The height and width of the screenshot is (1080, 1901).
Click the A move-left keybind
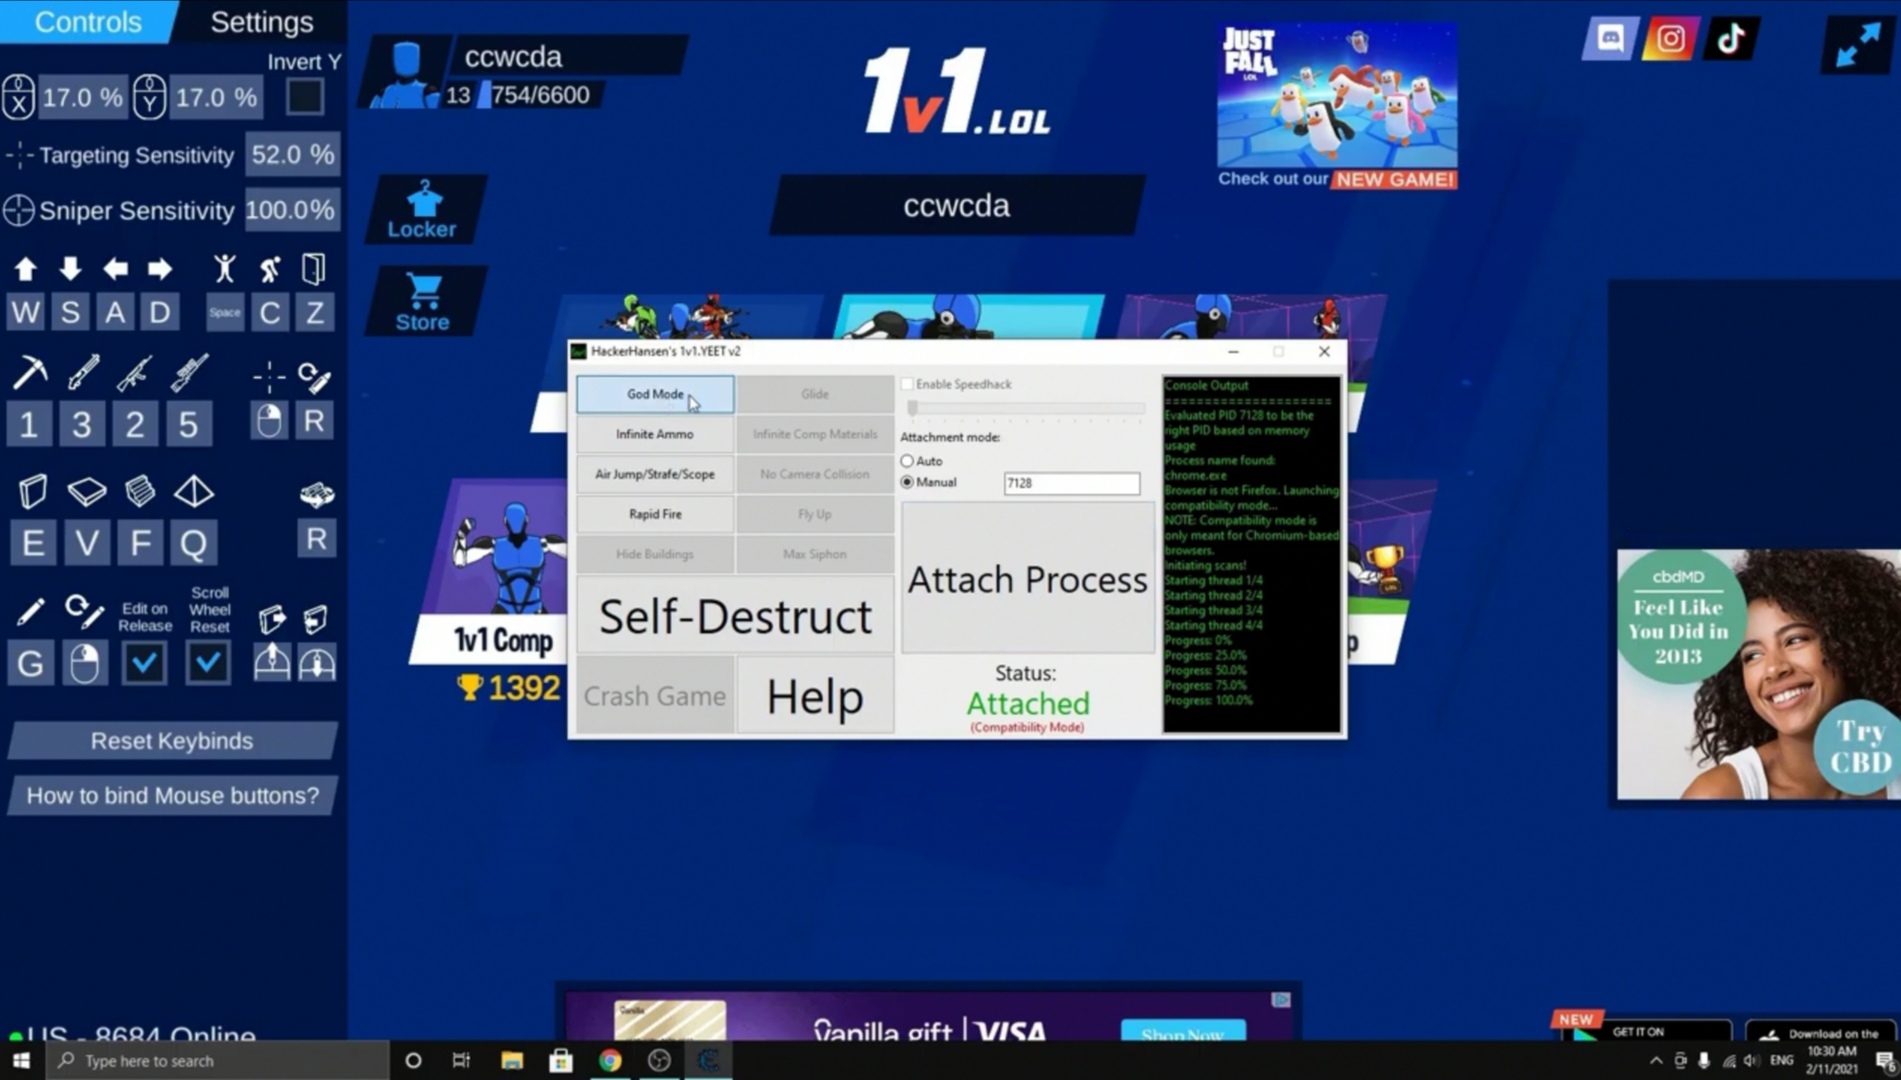pos(115,313)
